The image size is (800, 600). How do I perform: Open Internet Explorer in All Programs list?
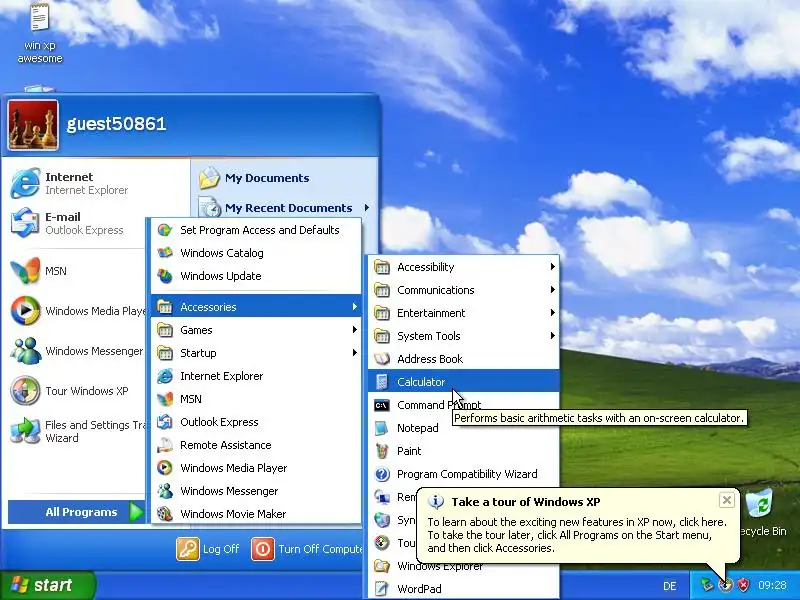click(x=256, y=376)
